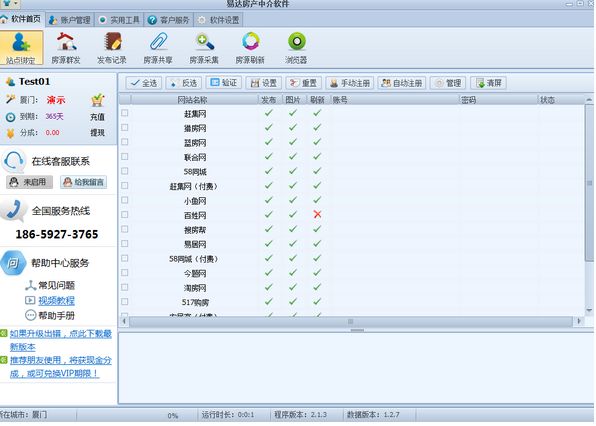Open the 视频教程 video tutorial link

(56, 301)
